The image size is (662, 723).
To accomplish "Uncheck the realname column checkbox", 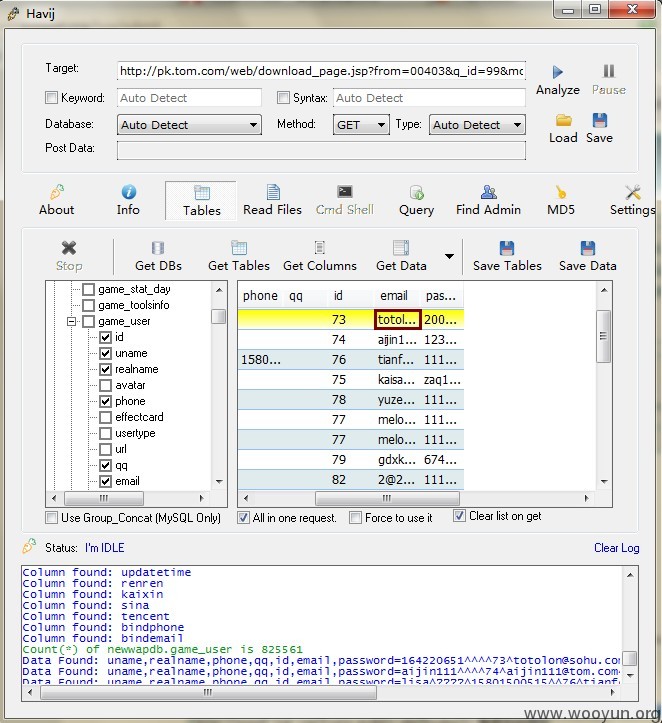I will pyautogui.click(x=106, y=369).
